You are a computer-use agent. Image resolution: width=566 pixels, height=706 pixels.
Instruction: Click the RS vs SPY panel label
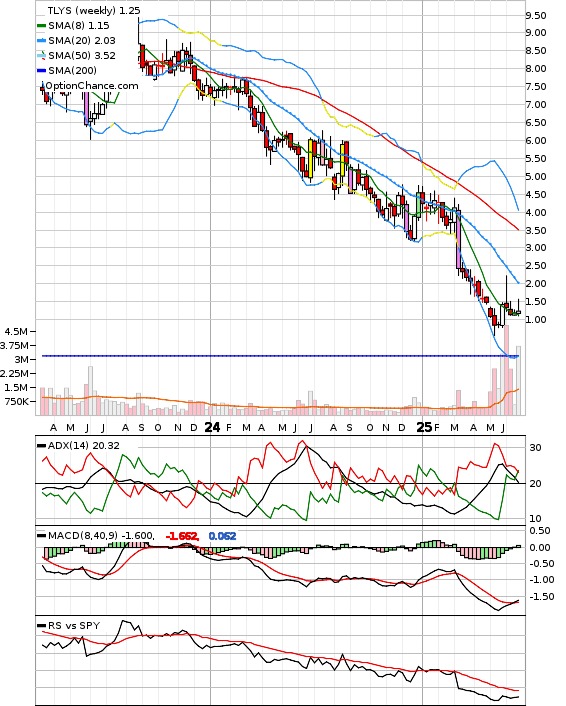click(x=74, y=626)
